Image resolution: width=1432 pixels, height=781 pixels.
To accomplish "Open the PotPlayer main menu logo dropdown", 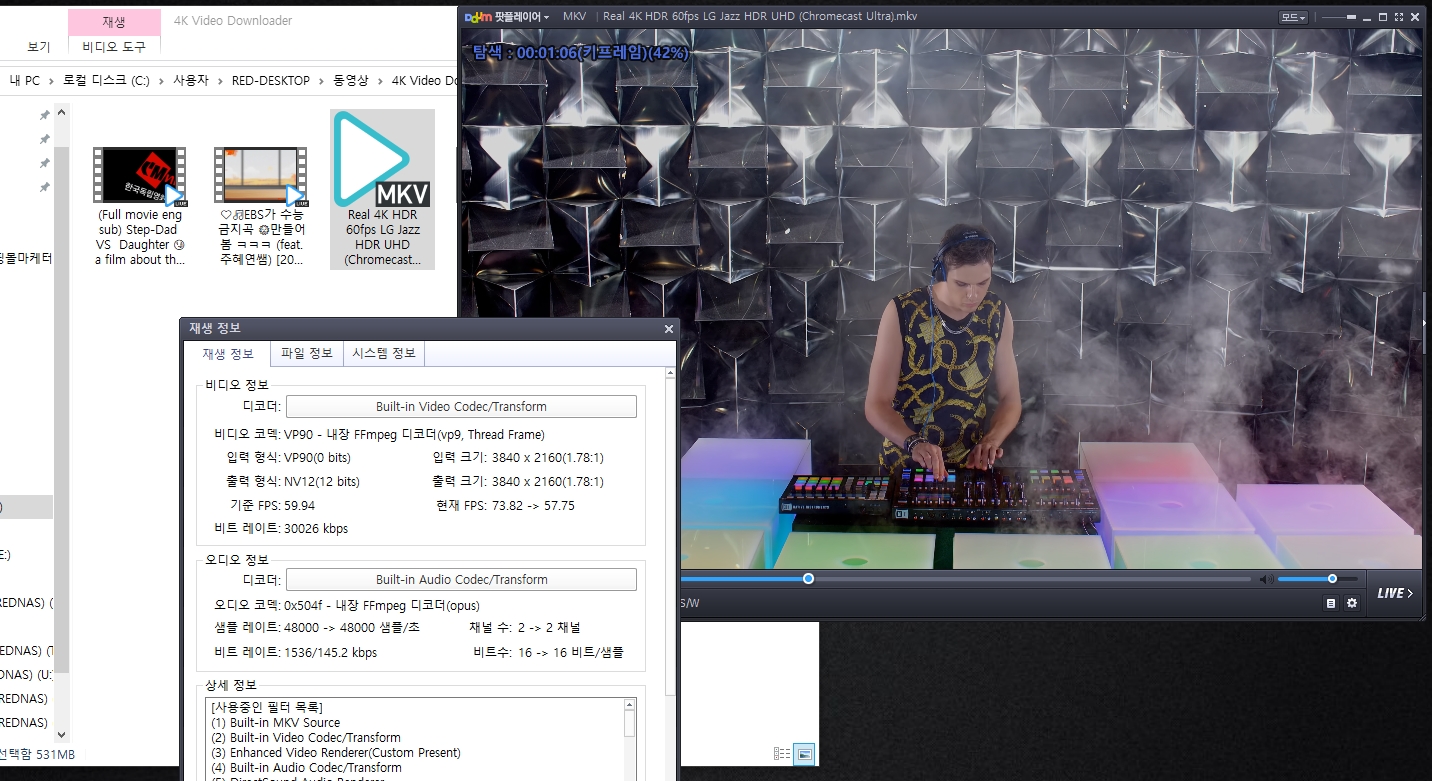I will point(509,16).
